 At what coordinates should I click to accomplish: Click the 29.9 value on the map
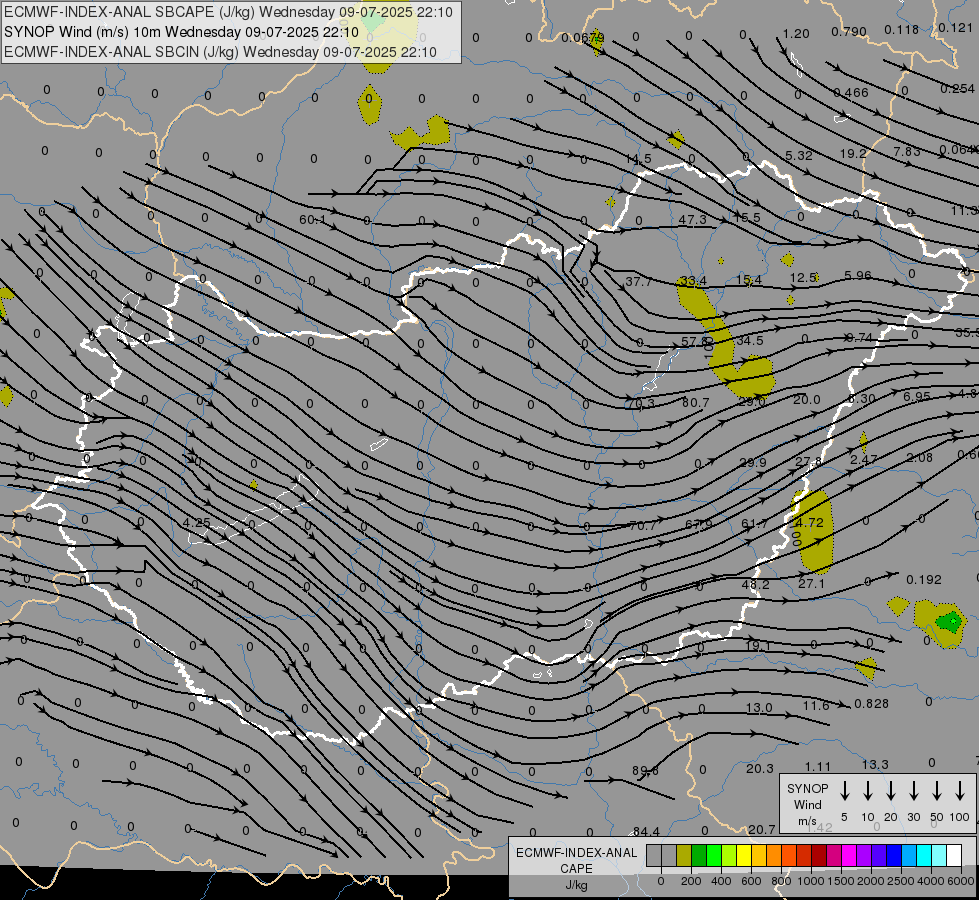coord(752,463)
